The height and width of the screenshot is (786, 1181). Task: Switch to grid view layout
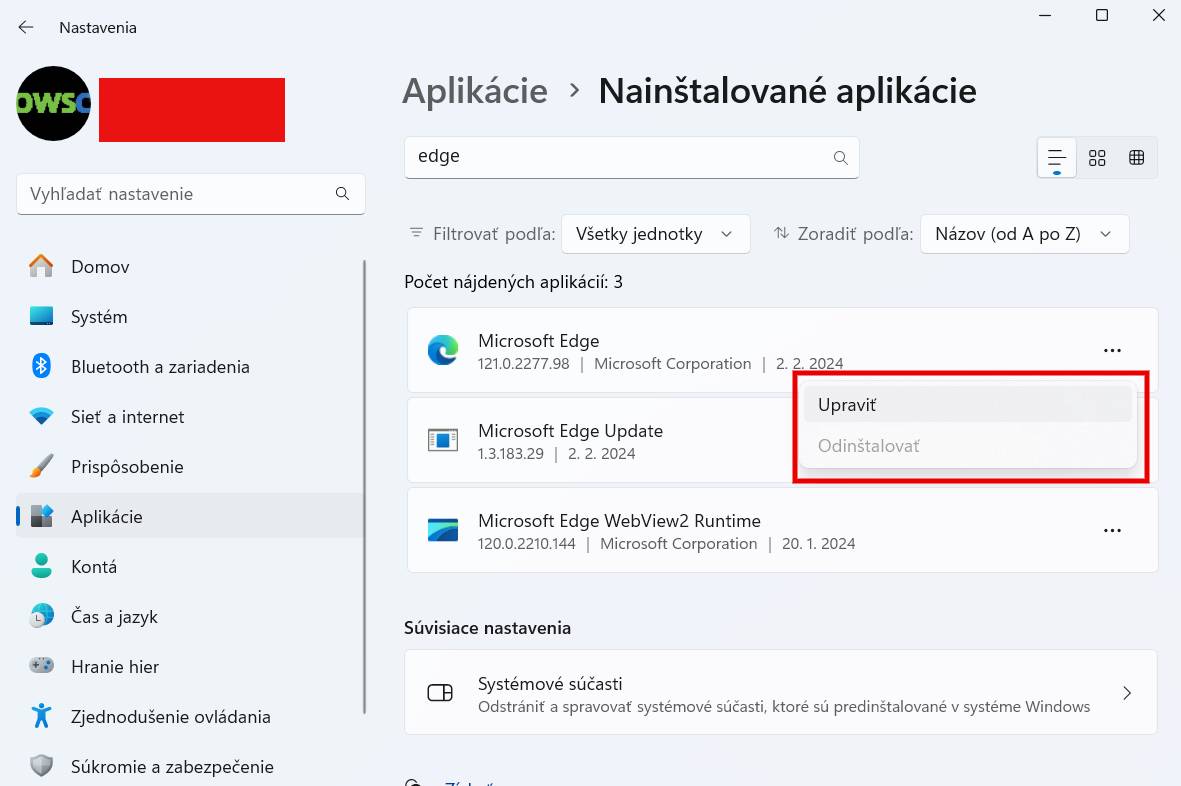click(x=1097, y=158)
